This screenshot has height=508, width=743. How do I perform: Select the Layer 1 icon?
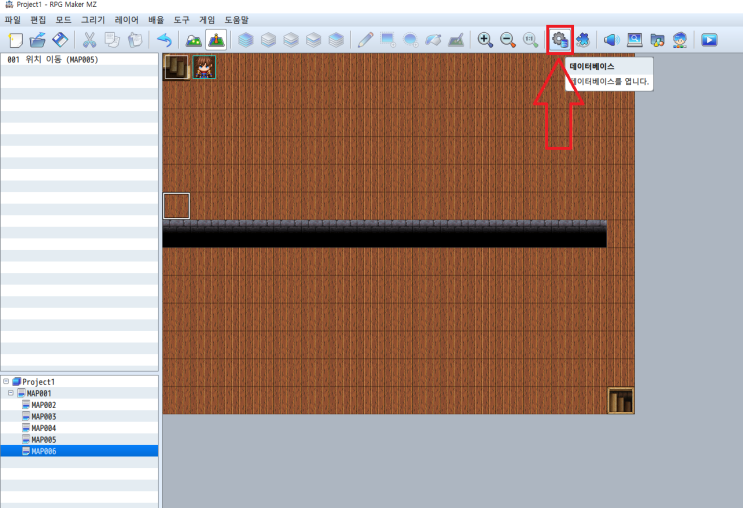(268, 40)
